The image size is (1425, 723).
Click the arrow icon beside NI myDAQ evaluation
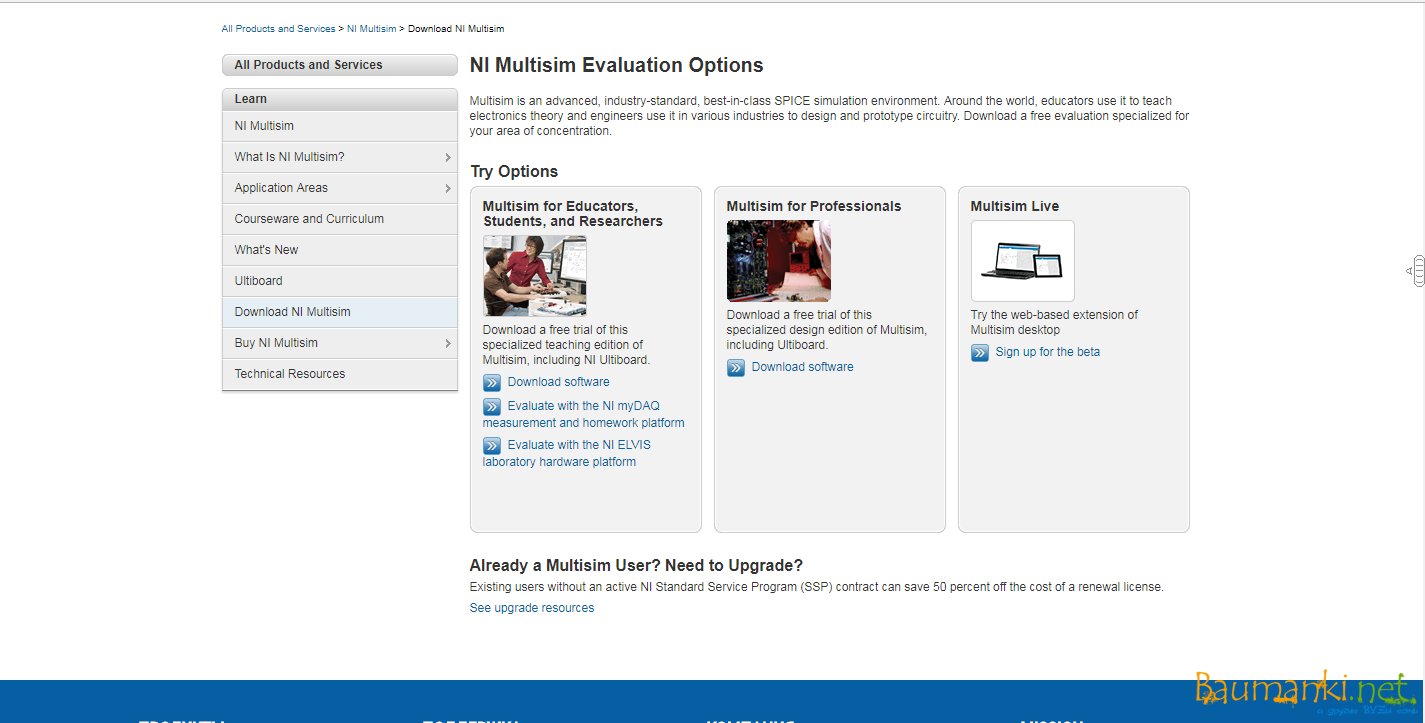click(492, 407)
